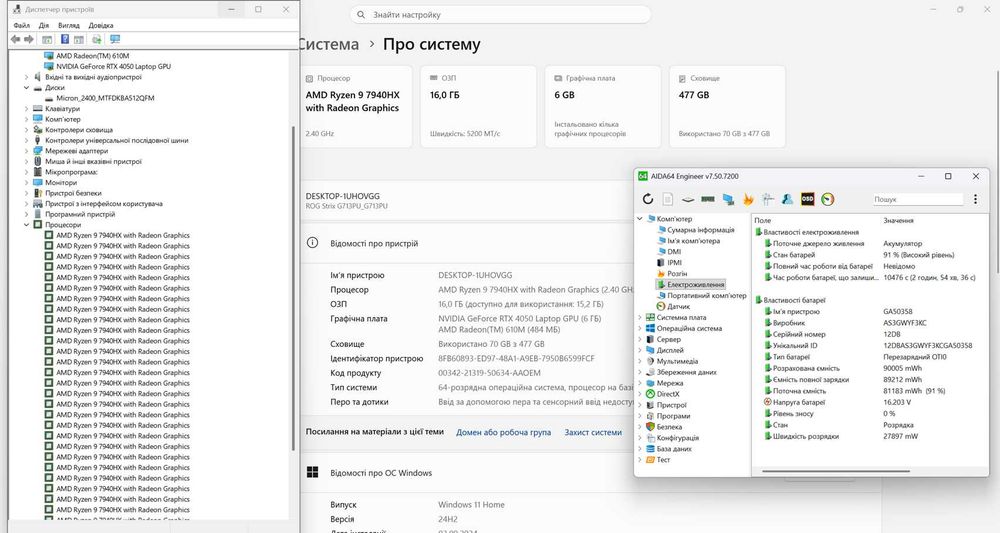This screenshot has height=533, width=1000.
Task: Expand the Клавіатури node
Action: tap(26, 109)
